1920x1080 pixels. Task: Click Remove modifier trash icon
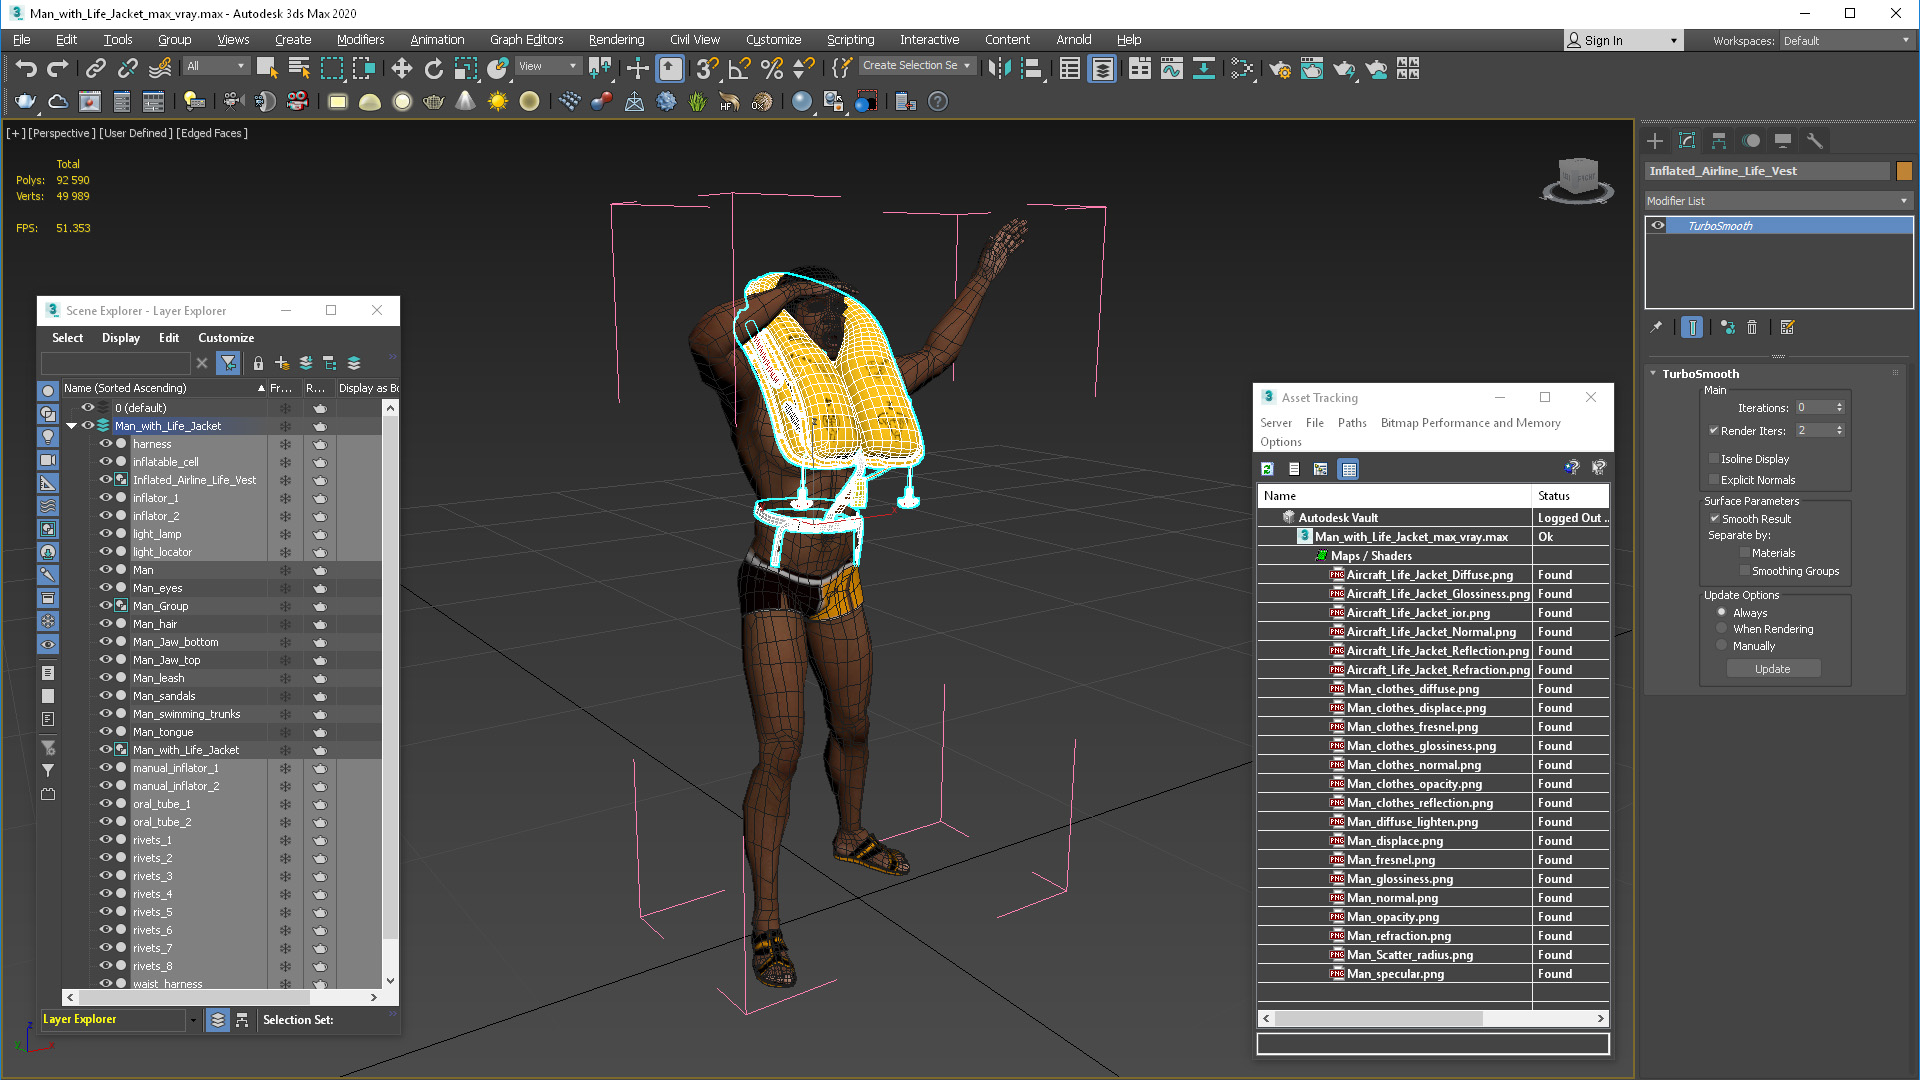click(1752, 327)
